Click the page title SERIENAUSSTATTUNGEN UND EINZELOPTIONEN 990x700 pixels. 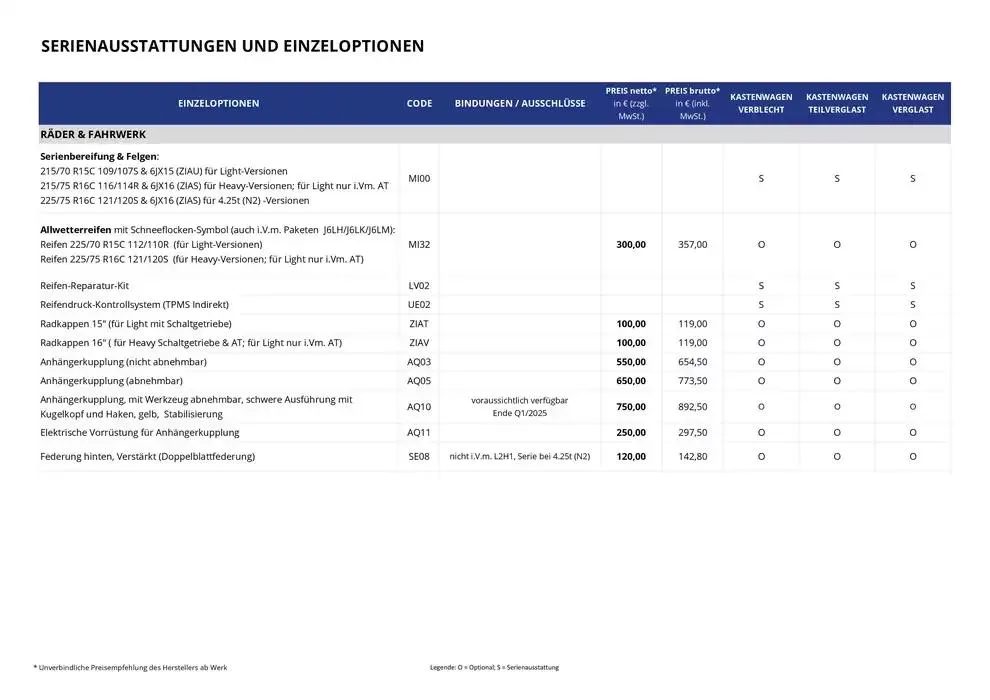232,46
